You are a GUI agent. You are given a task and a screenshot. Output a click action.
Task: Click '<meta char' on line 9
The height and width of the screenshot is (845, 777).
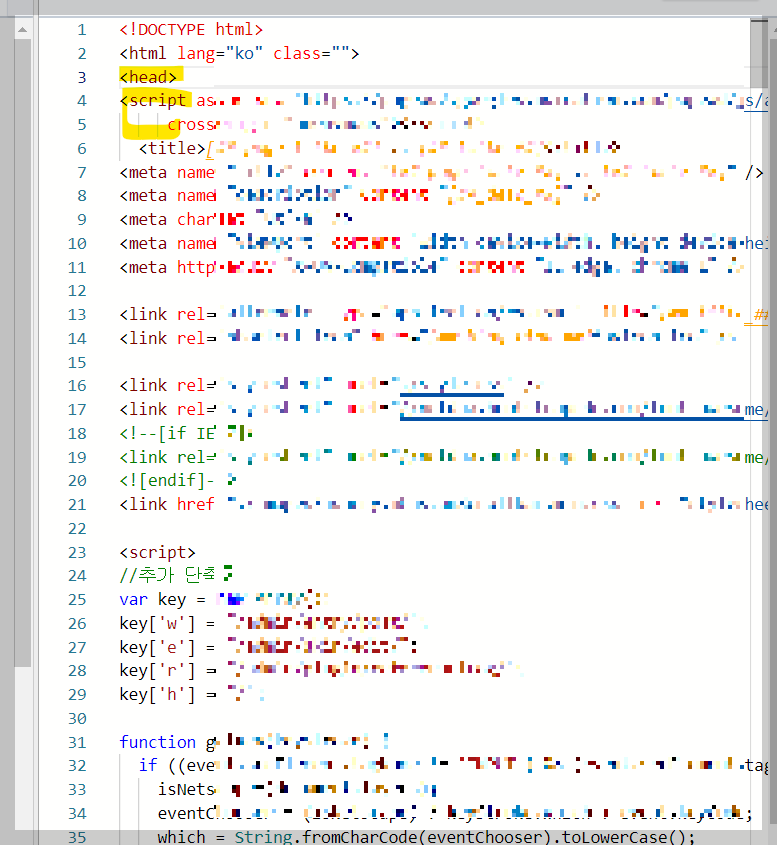[x=167, y=219]
